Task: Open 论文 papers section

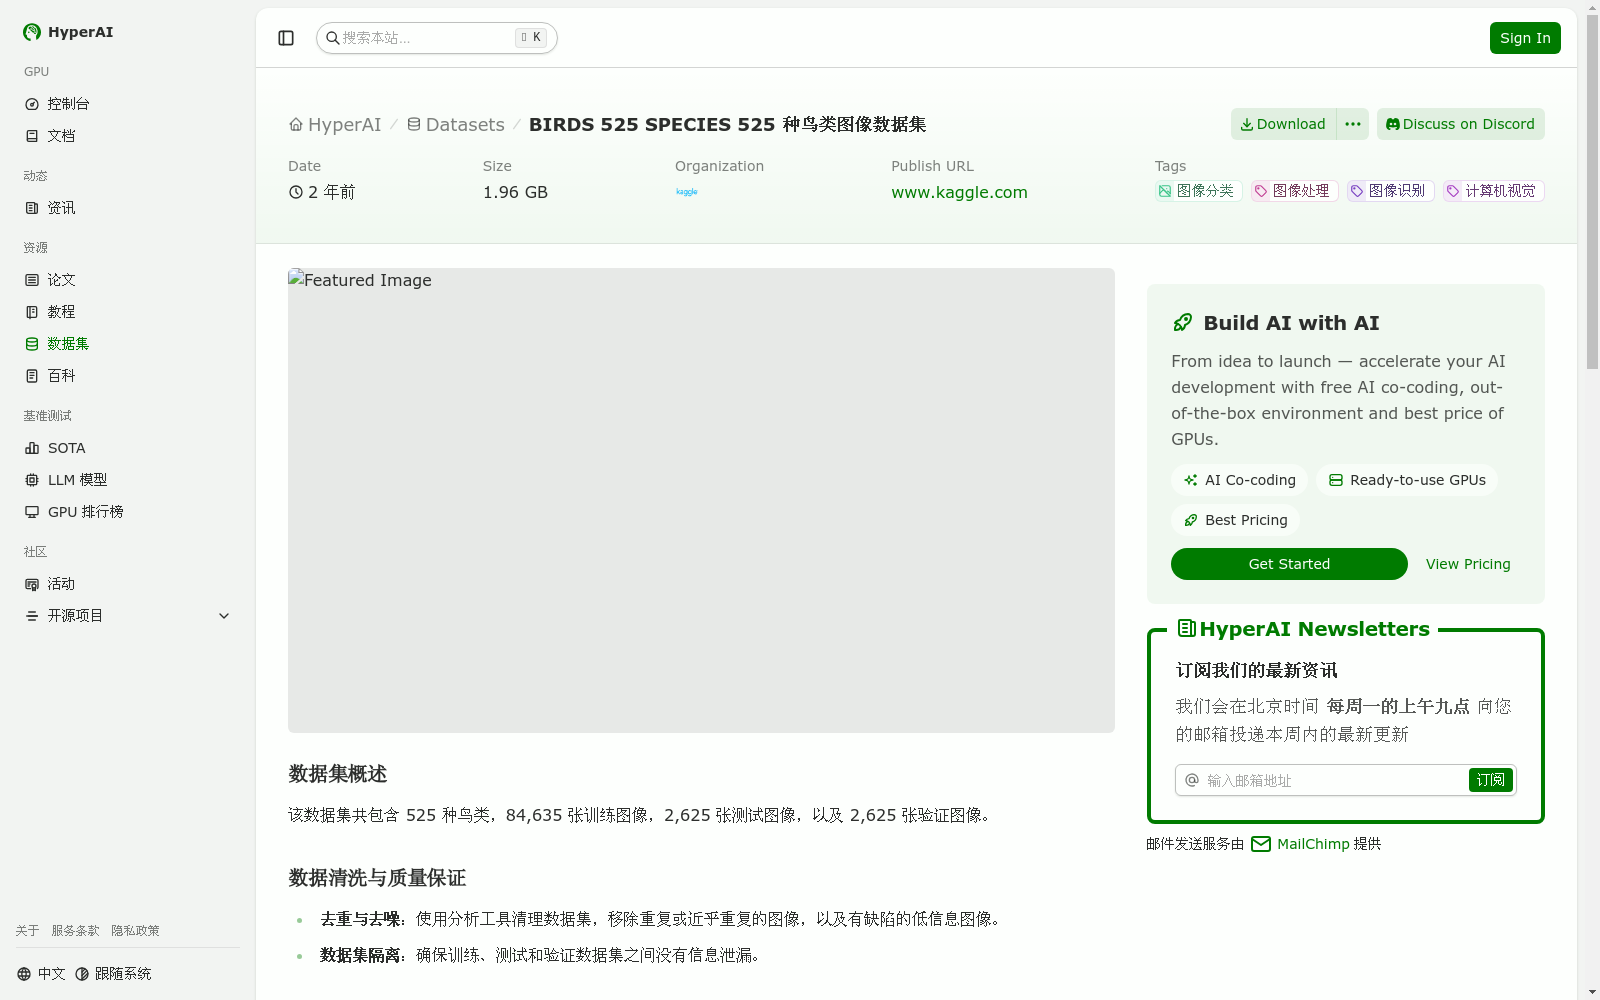Action: point(128,280)
